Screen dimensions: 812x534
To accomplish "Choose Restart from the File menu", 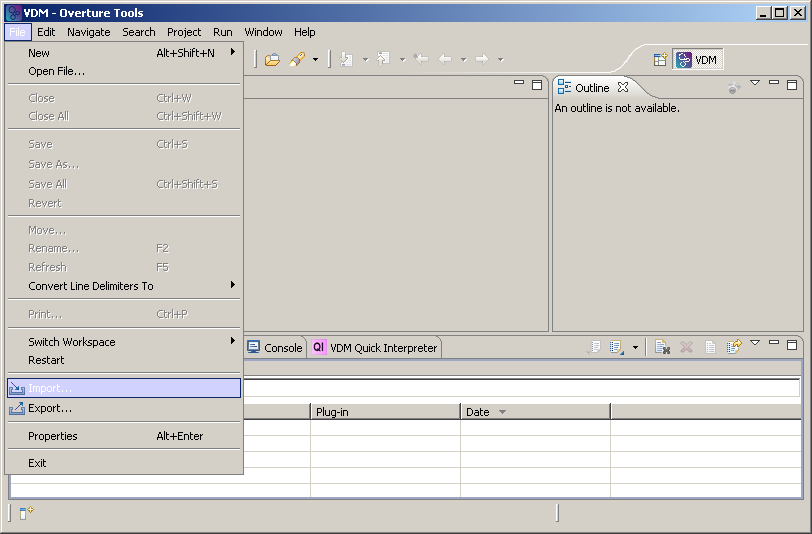I will pyautogui.click(x=124, y=360).
